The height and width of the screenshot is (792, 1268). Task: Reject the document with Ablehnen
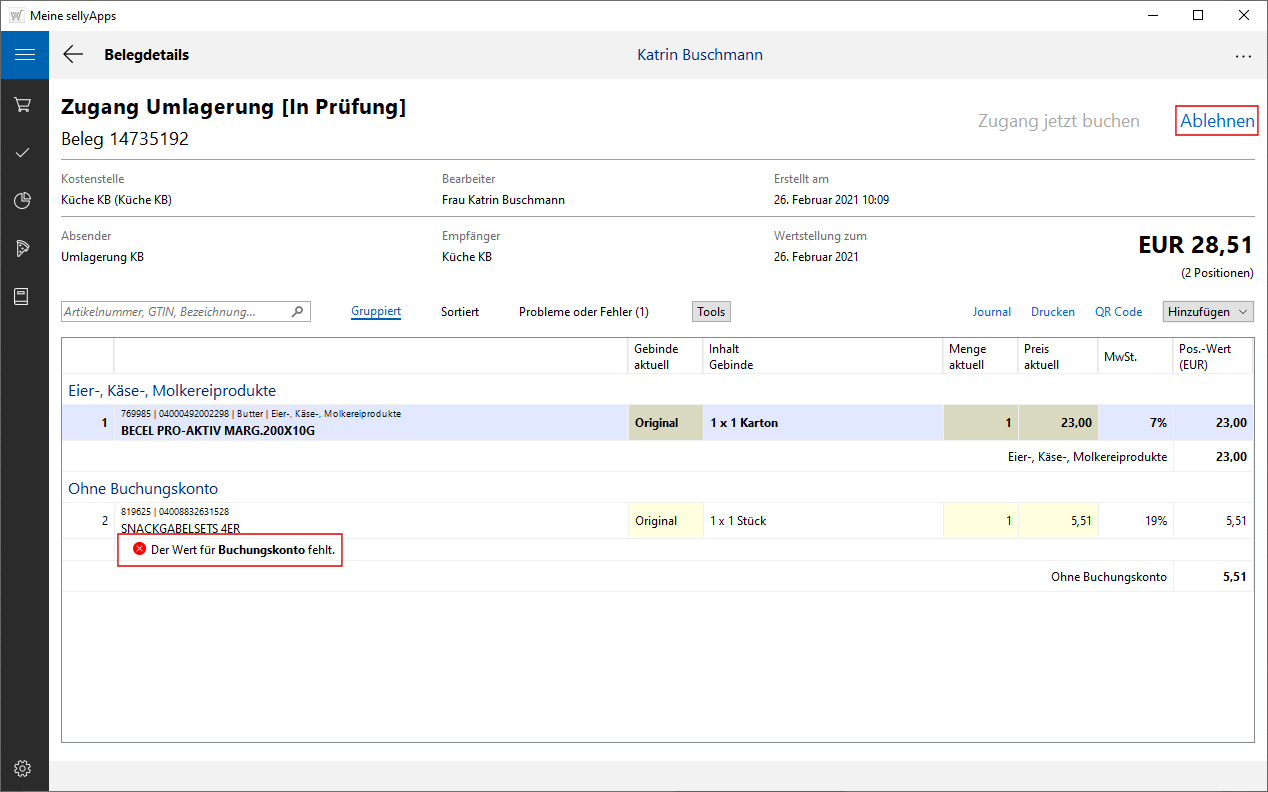[1217, 121]
